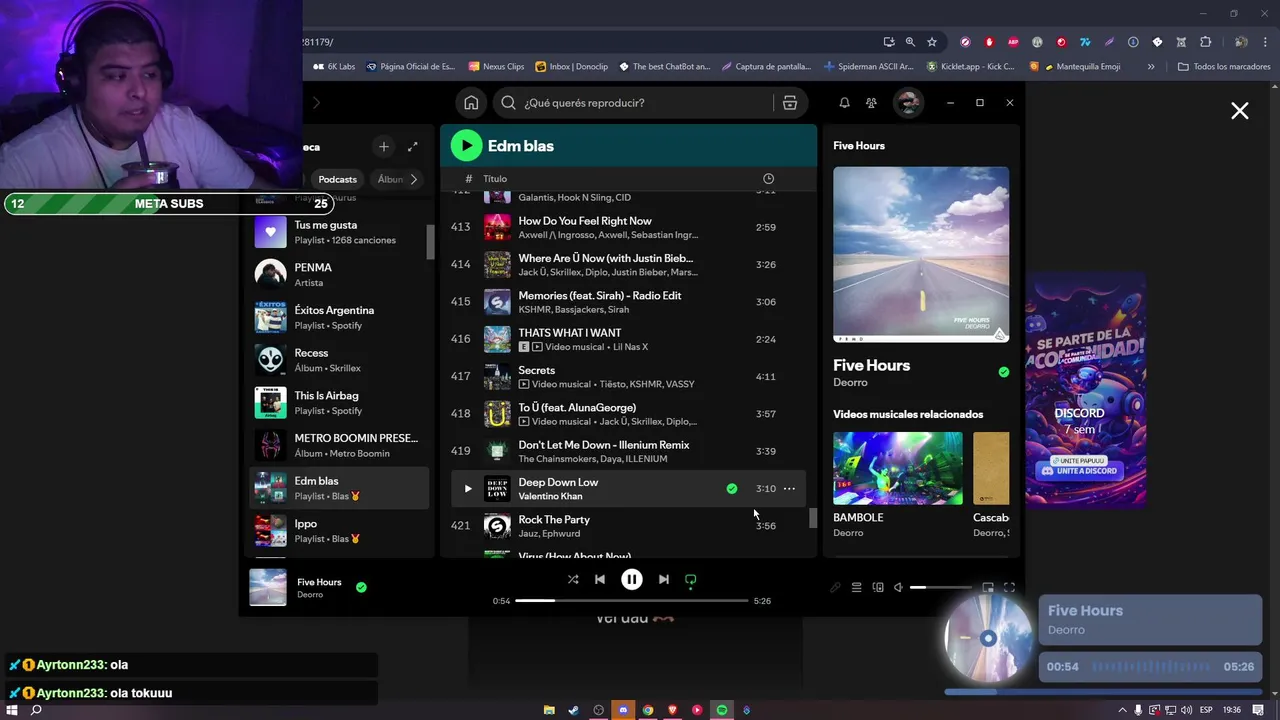Screen dimensions: 1280x720
Task: Select track How Do You Feel Right Now
Action: [x=628, y=228]
